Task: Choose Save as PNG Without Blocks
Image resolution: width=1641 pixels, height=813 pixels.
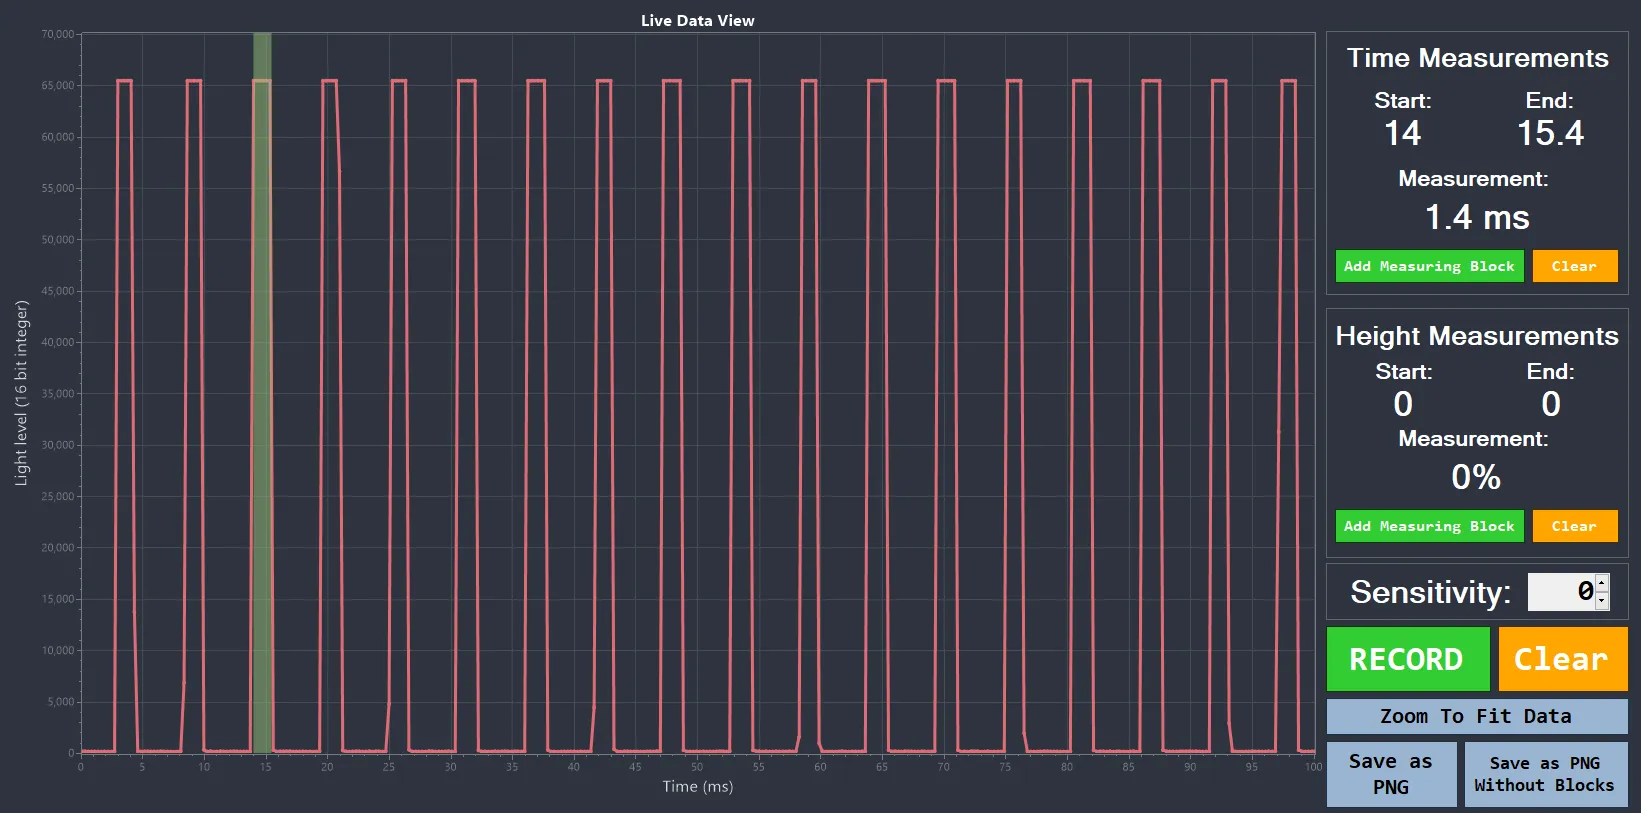Action: 1545,774
